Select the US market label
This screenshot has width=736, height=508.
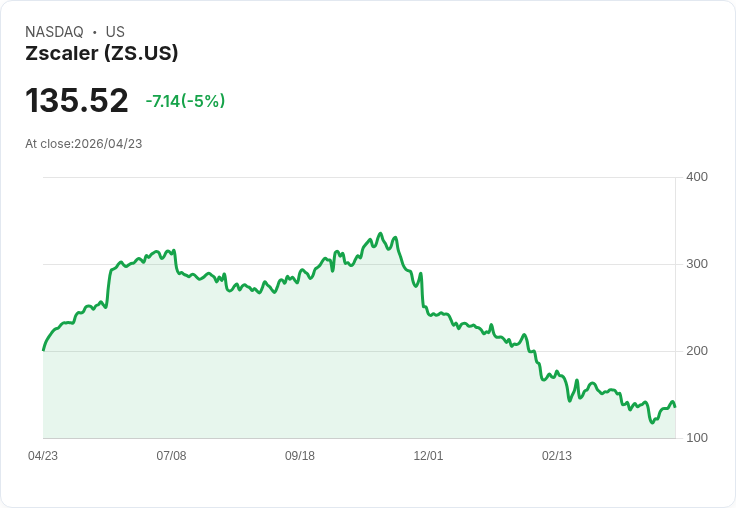point(115,32)
